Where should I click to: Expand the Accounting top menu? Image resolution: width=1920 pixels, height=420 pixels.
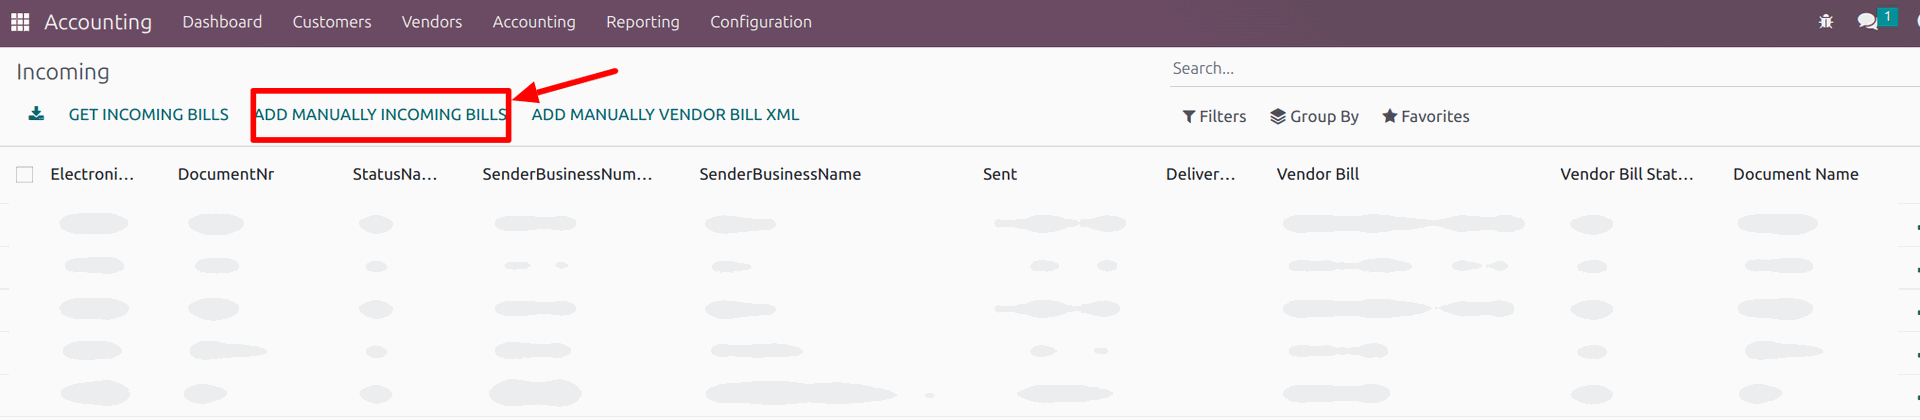(534, 22)
